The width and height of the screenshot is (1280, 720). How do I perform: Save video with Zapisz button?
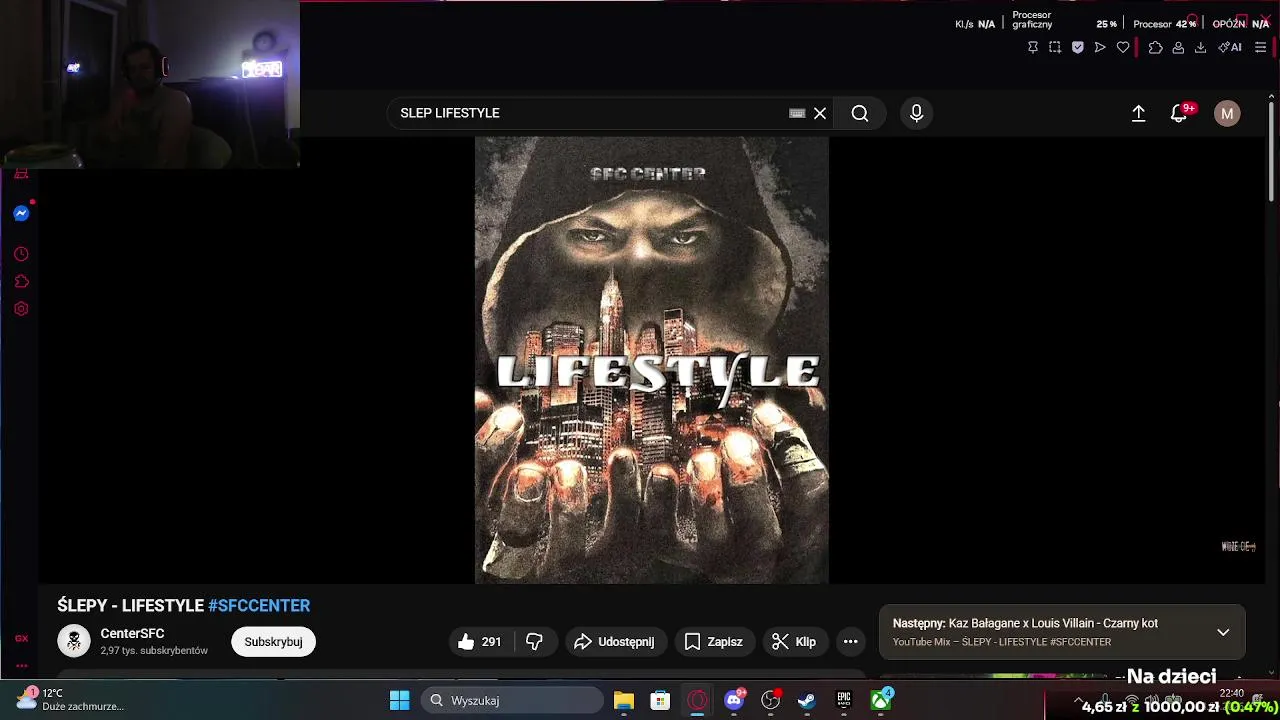(x=713, y=642)
